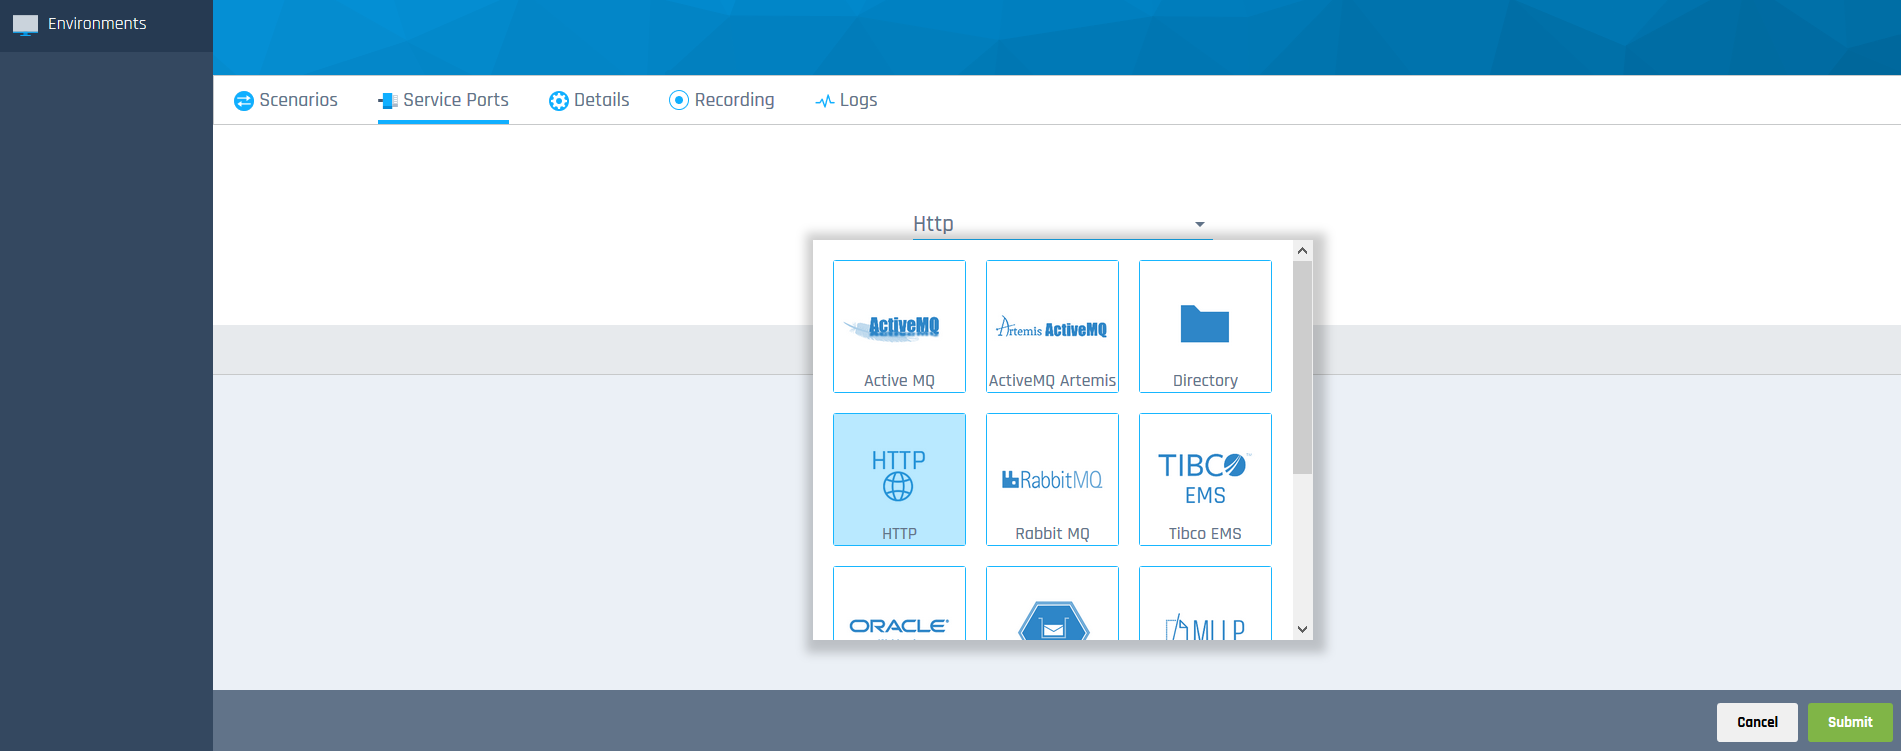Go to the Recording tab
Image resolution: width=1901 pixels, height=751 pixels.
click(722, 100)
